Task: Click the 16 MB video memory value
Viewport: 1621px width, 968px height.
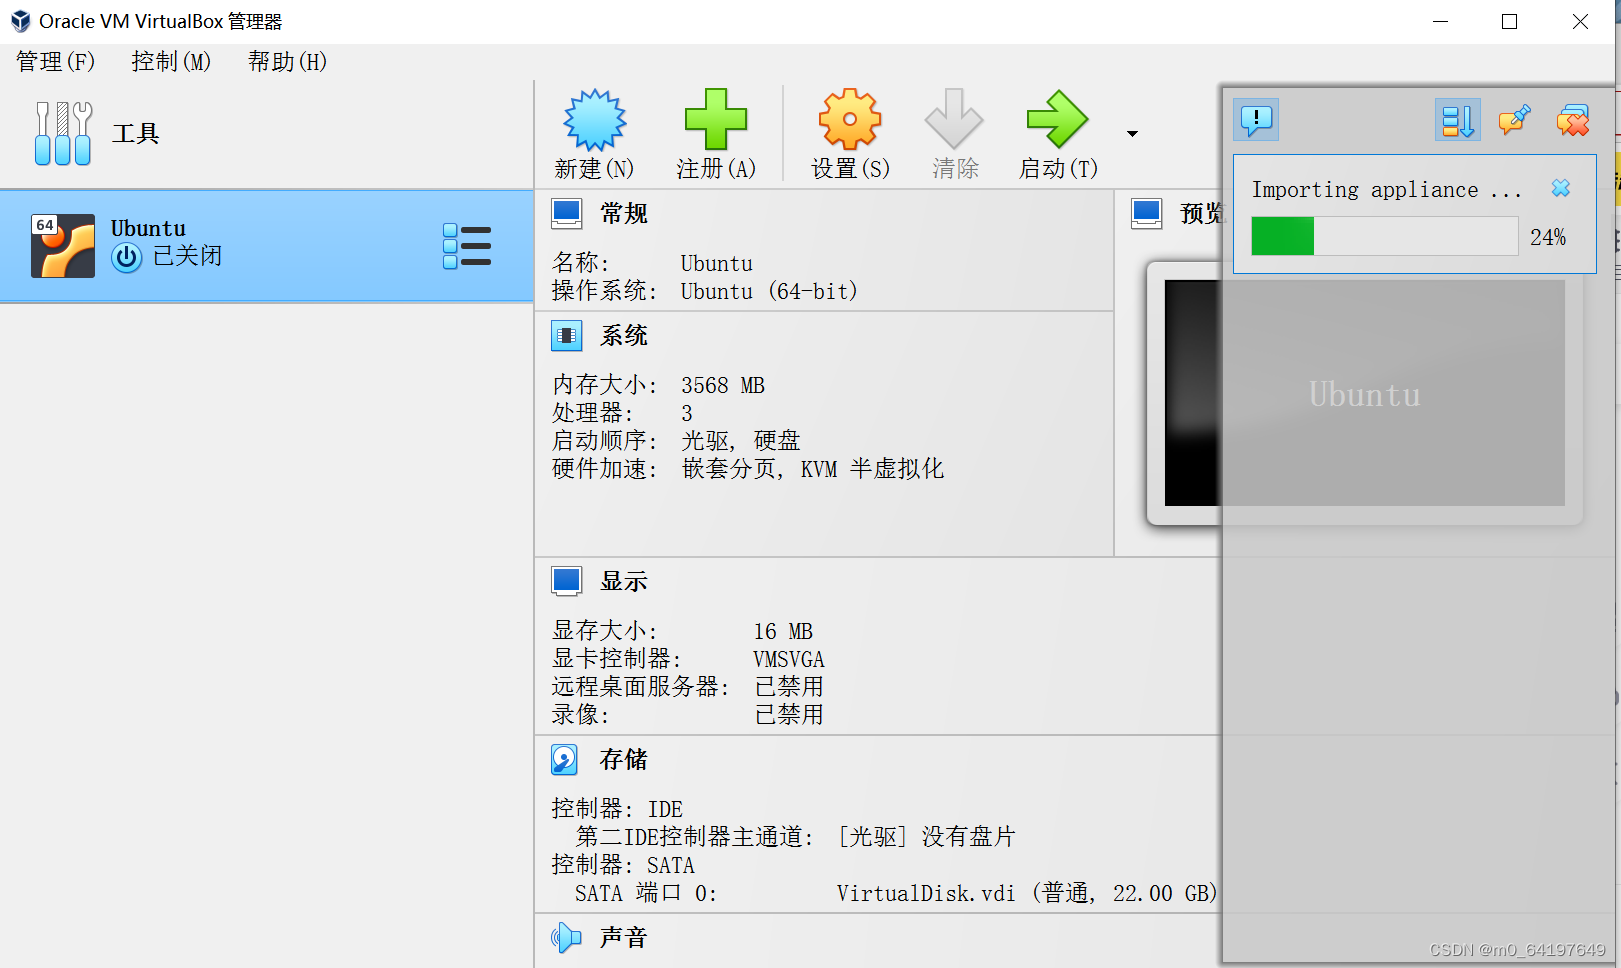Action: pos(783,632)
